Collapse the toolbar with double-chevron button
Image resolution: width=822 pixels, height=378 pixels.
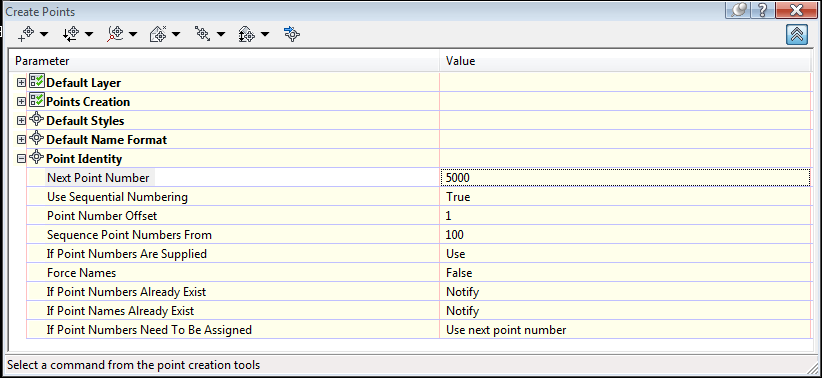click(x=797, y=35)
